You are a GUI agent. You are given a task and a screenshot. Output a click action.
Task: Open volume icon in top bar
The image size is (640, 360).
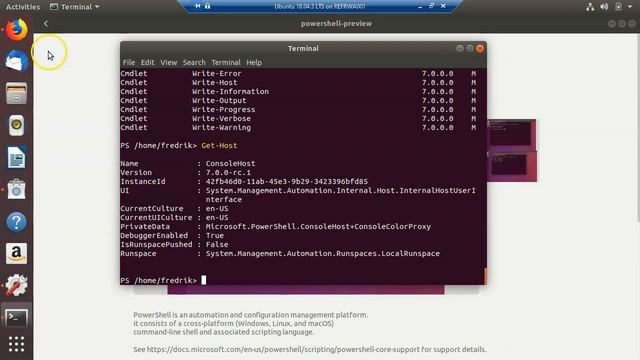pyautogui.click(x=604, y=7)
